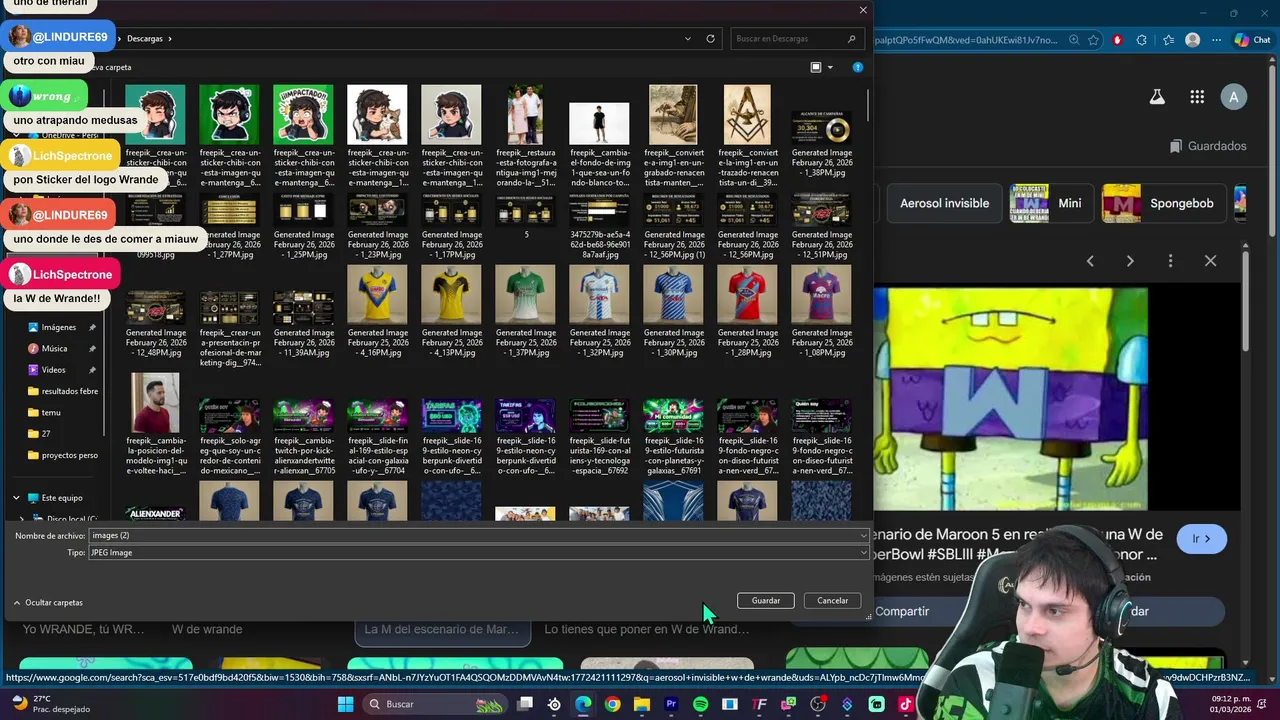Open the red ad-blocker extension icon
Screen dimensions: 1280x720
1117,40
